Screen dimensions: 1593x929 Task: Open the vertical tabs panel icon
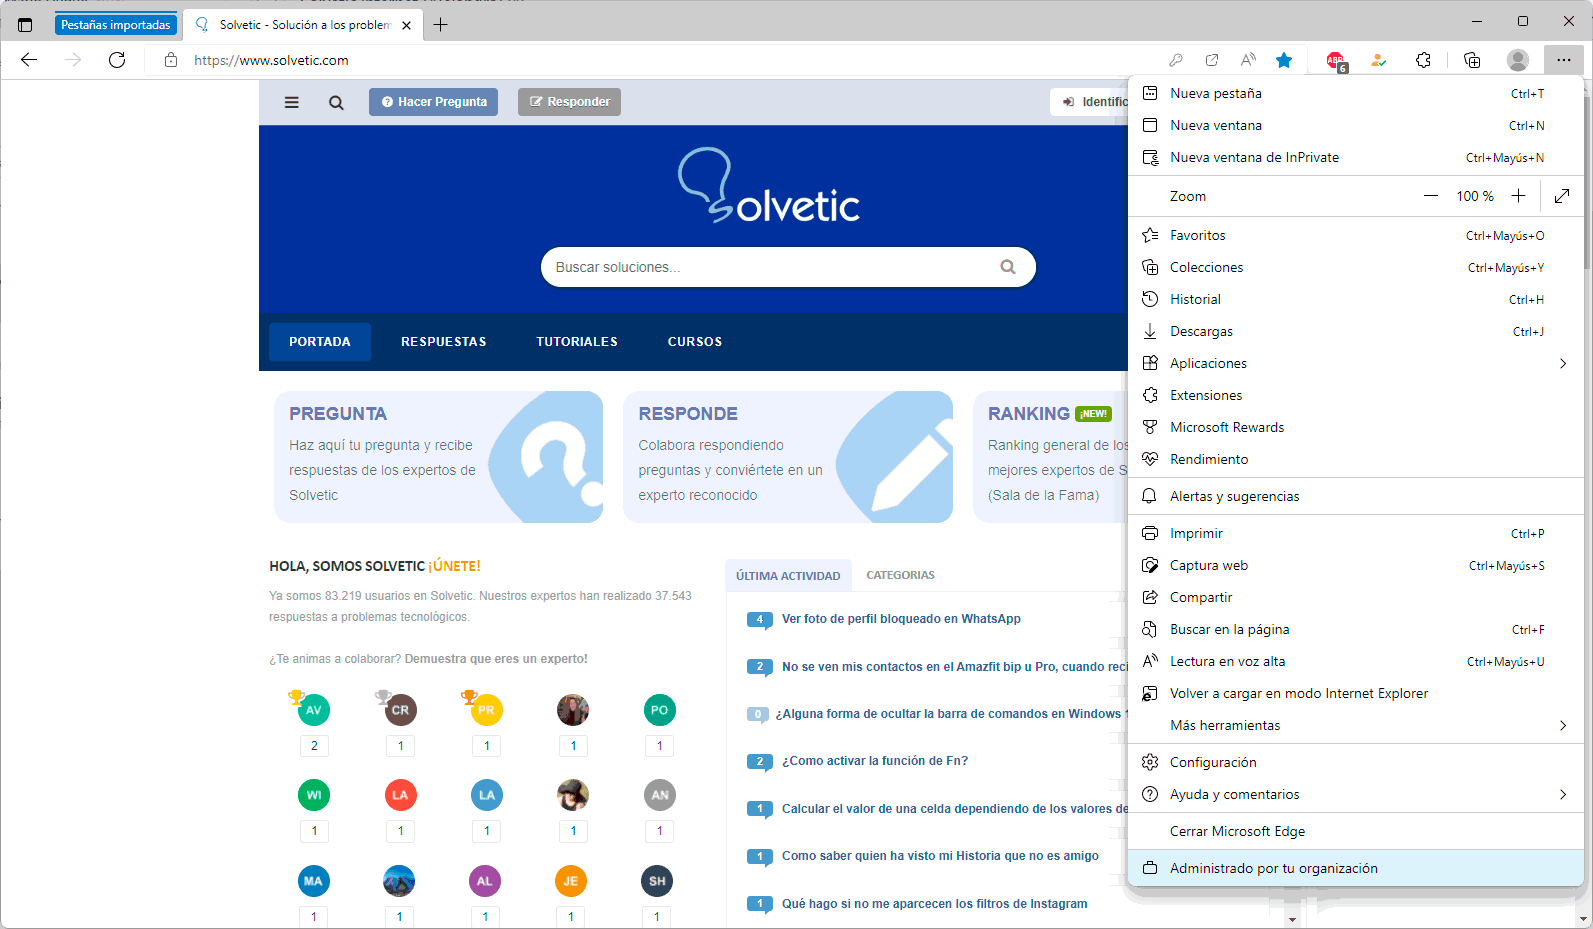point(25,25)
